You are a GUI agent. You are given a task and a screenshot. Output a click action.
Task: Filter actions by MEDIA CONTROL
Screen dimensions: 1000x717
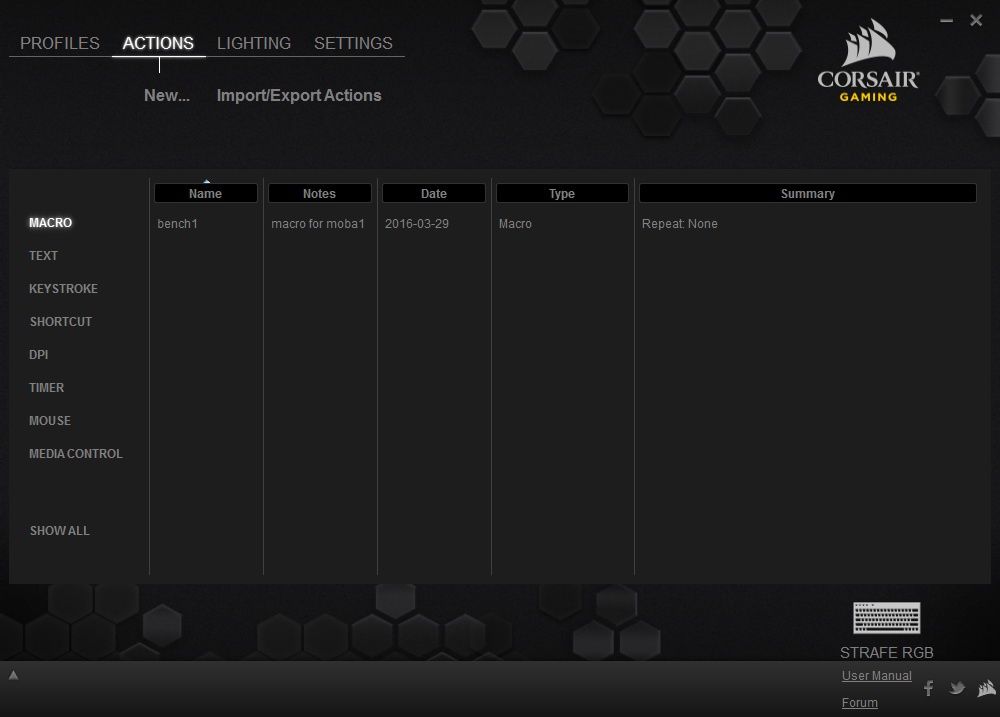75,454
